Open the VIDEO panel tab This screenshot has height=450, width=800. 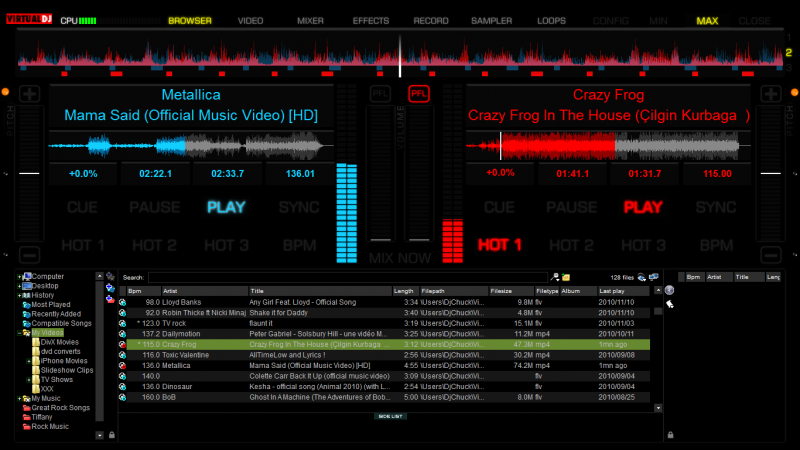[x=251, y=21]
